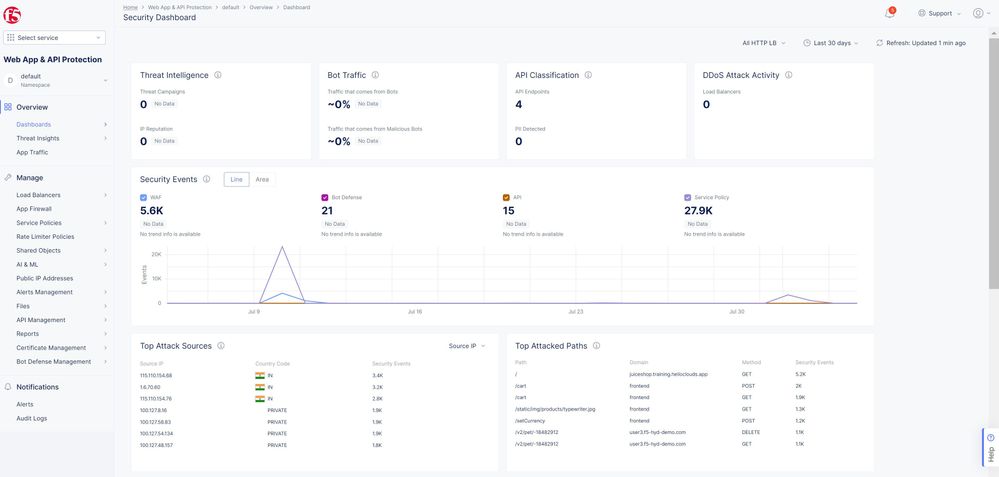Click info icon beside Bot Traffic
The image size is (999, 477).
click(375, 75)
